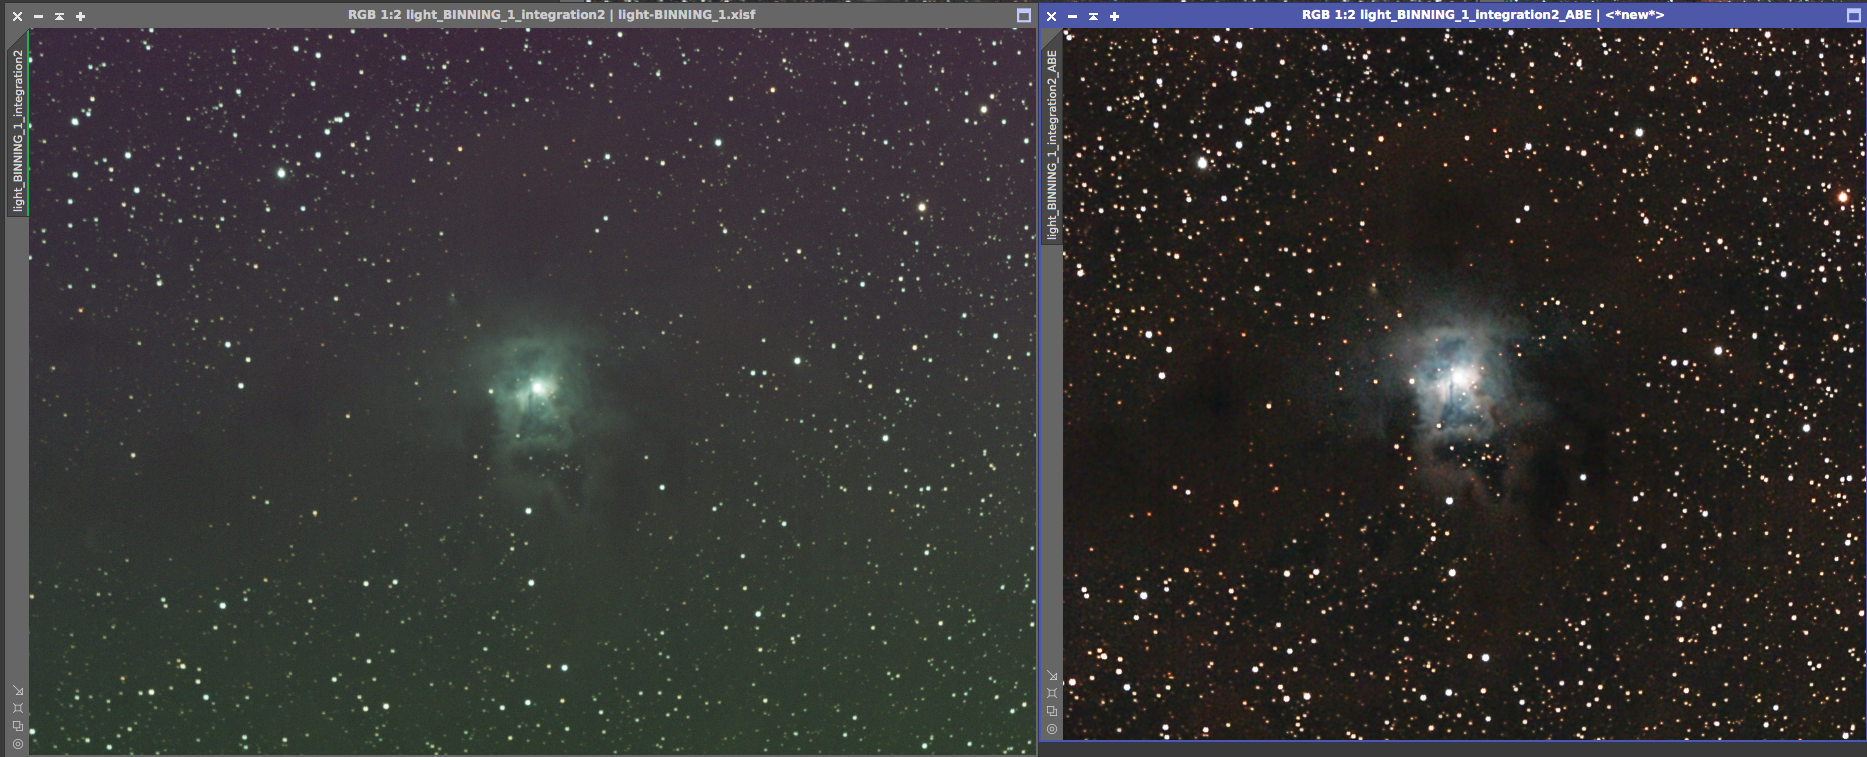Select the vertical integration2_ABE view tab
Image resolution: width=1867 pixels, height=757 pixels.
[1052, 145]
